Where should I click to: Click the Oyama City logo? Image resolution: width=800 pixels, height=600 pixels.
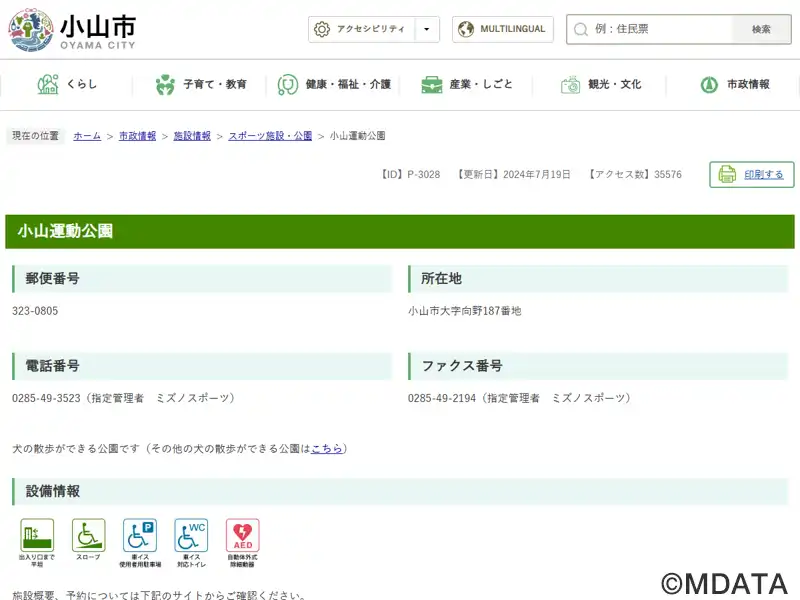[72, 30]
